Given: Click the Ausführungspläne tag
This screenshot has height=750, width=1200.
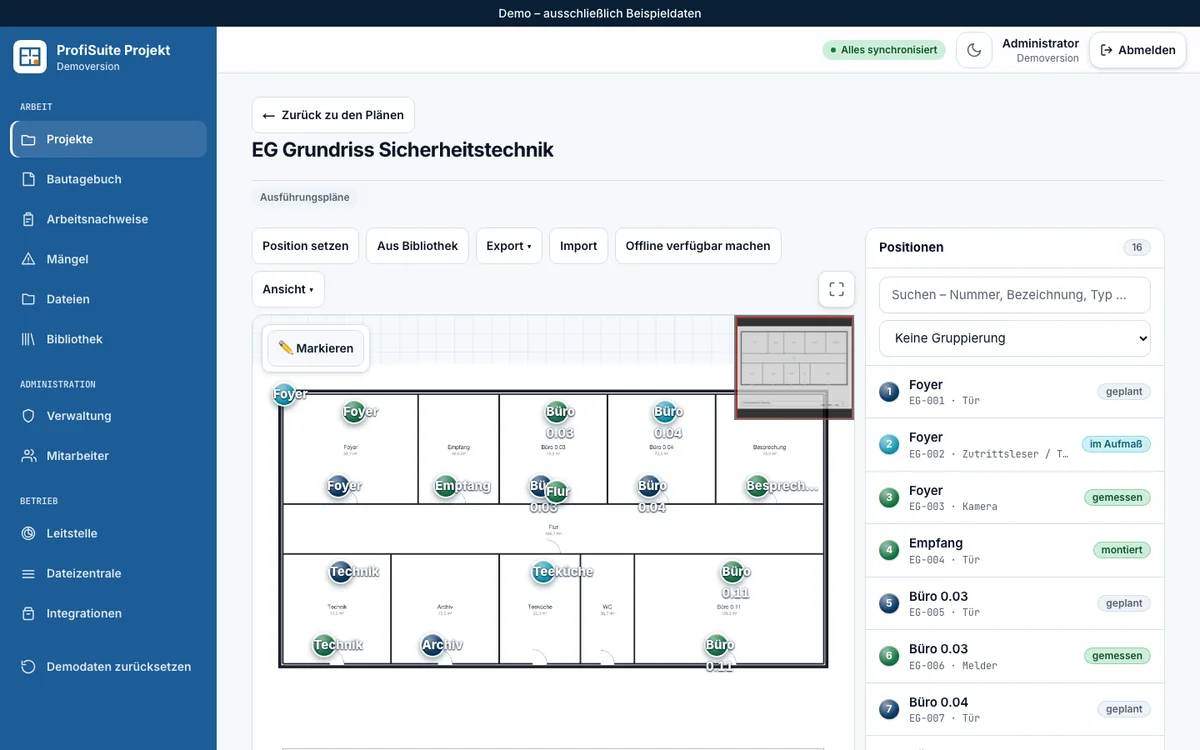Looking at the screenshot, I should click(305, 198).
